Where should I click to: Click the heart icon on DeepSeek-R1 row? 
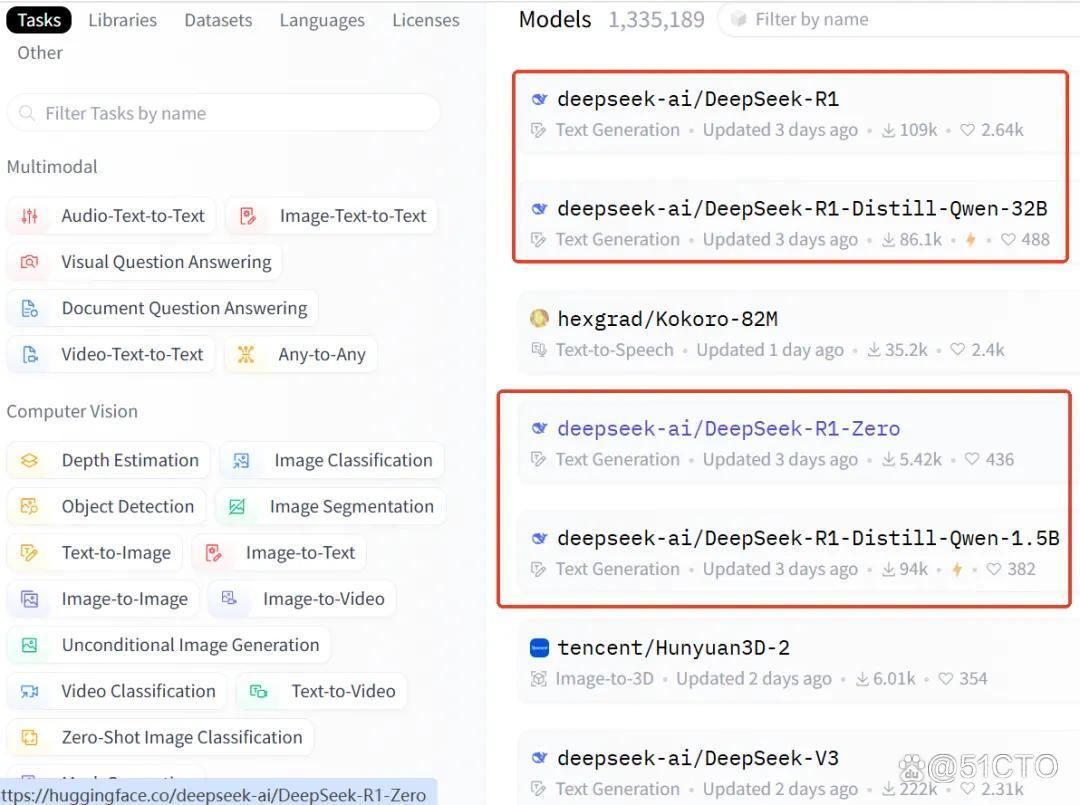[967, 130]
